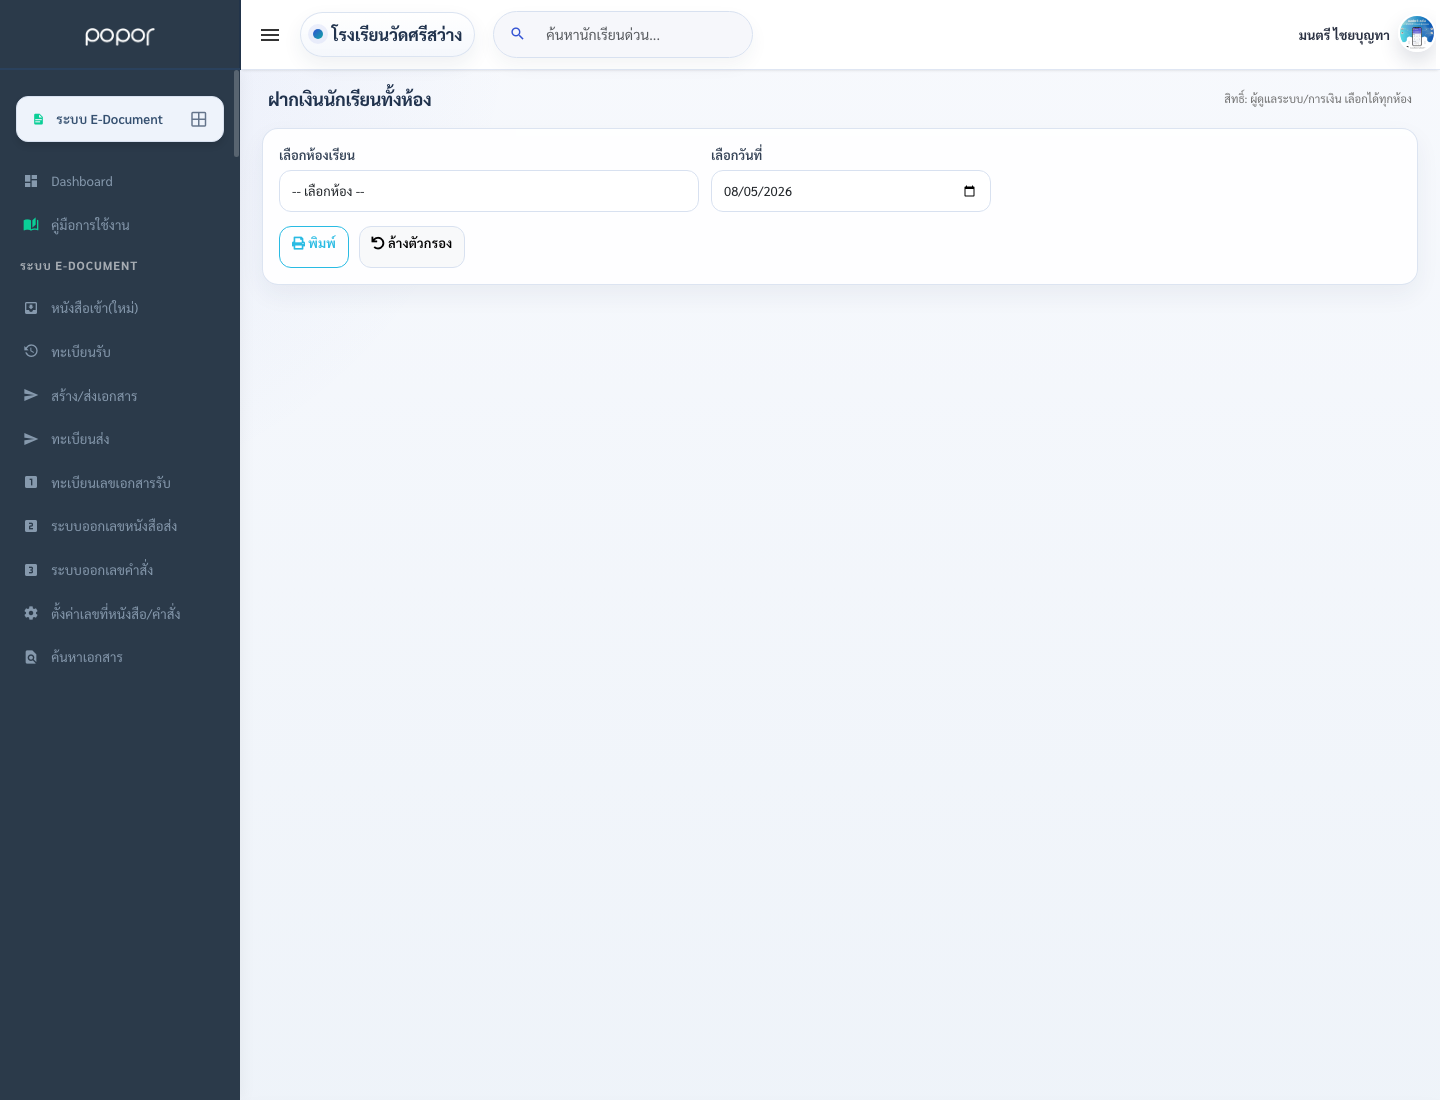
Task: Expand the เลือกห้อง classroom dropdown
Action: (x=488, y=191)
